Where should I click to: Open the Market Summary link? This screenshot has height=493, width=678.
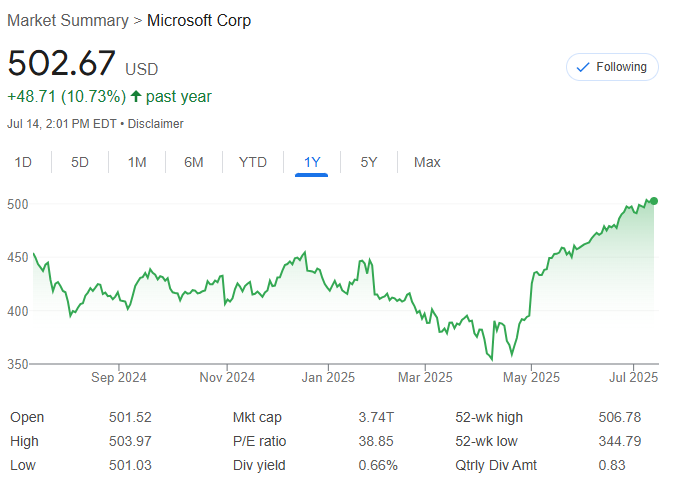point(68,20)
